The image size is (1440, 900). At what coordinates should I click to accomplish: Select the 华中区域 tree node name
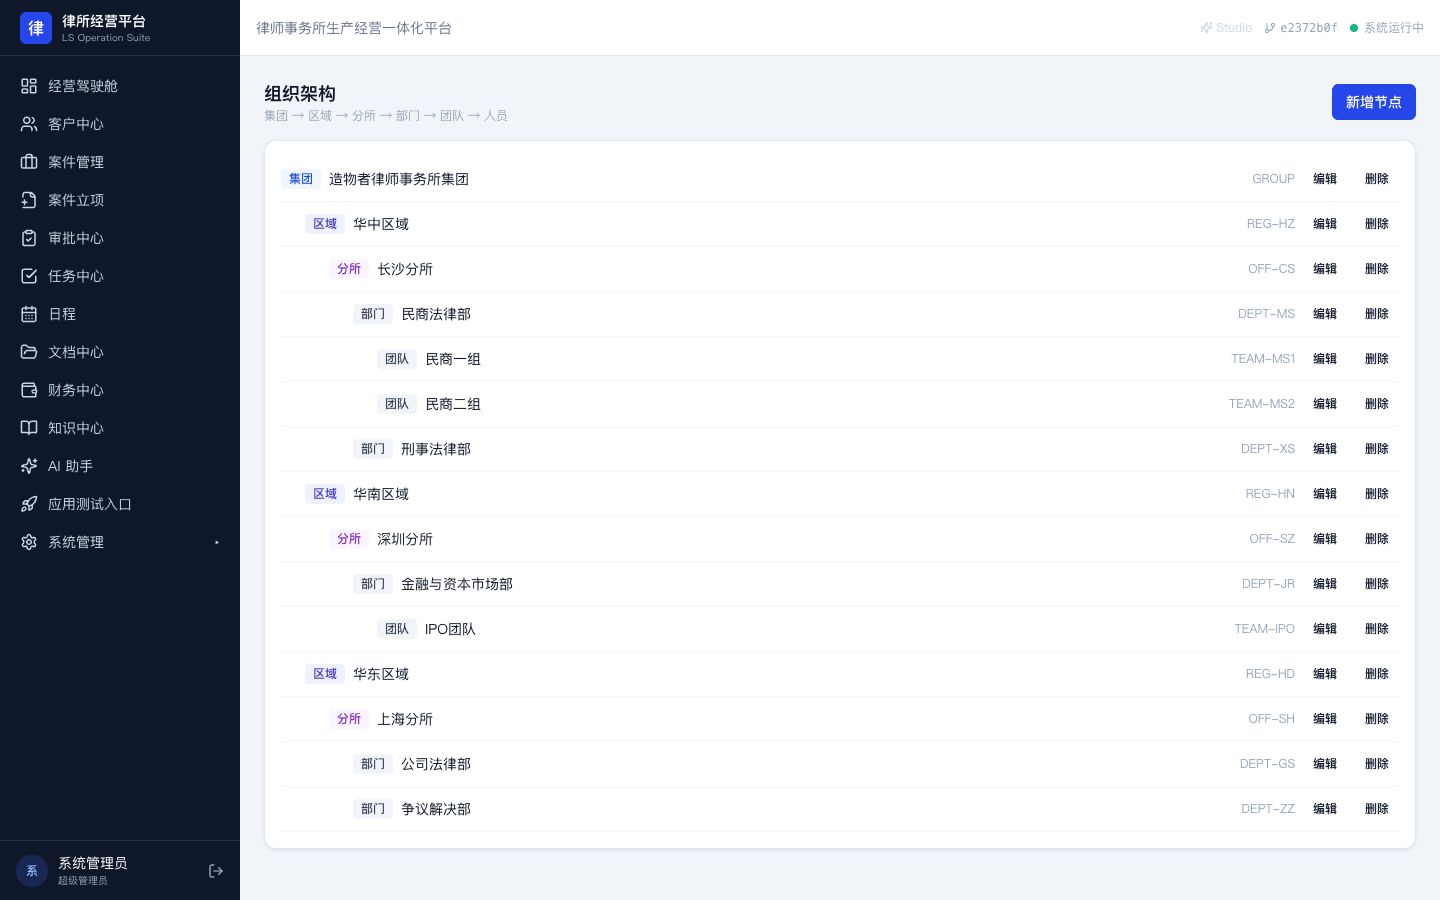pos(381,224)
